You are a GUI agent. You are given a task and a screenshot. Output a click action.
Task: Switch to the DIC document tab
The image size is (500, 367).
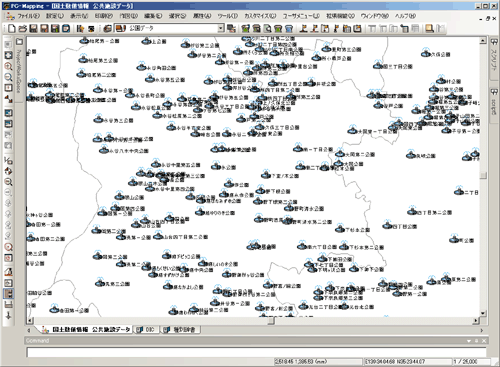[147, 330]
